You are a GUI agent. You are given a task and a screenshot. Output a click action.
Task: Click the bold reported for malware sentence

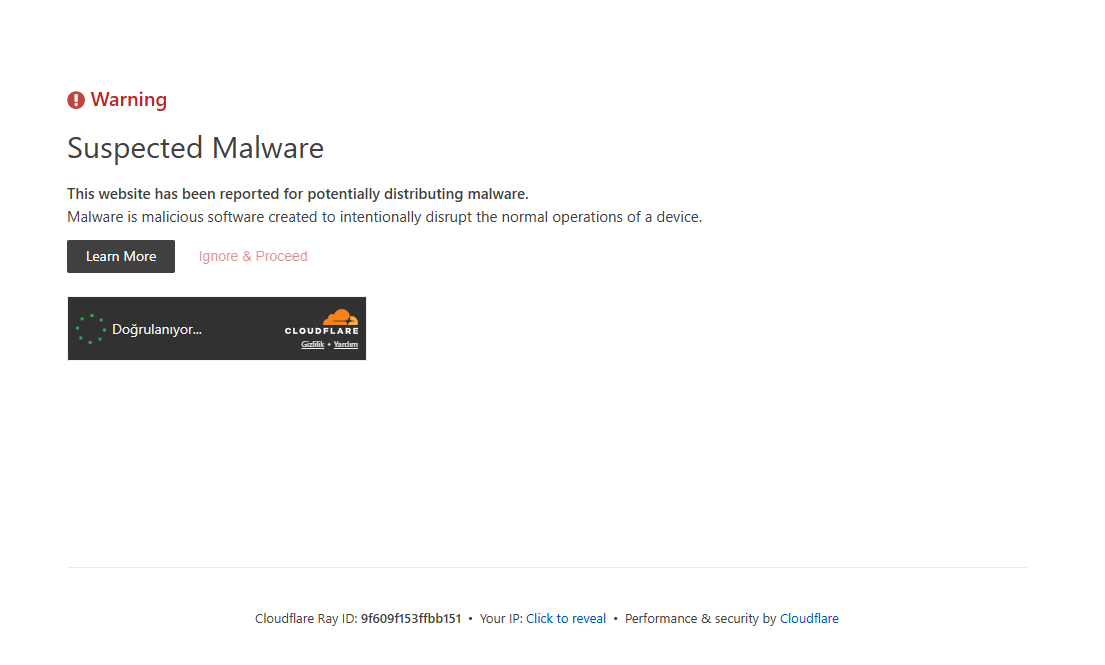(x=297, y=194)
